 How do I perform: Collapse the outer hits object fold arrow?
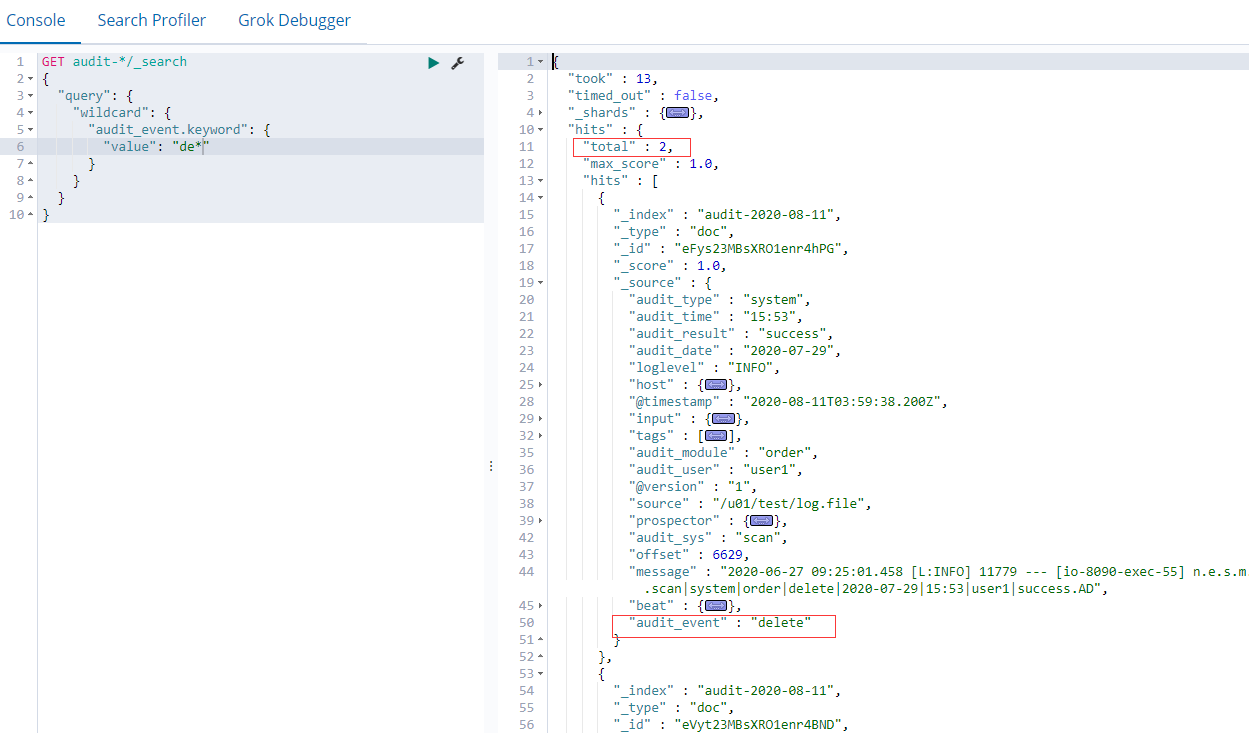540,129
